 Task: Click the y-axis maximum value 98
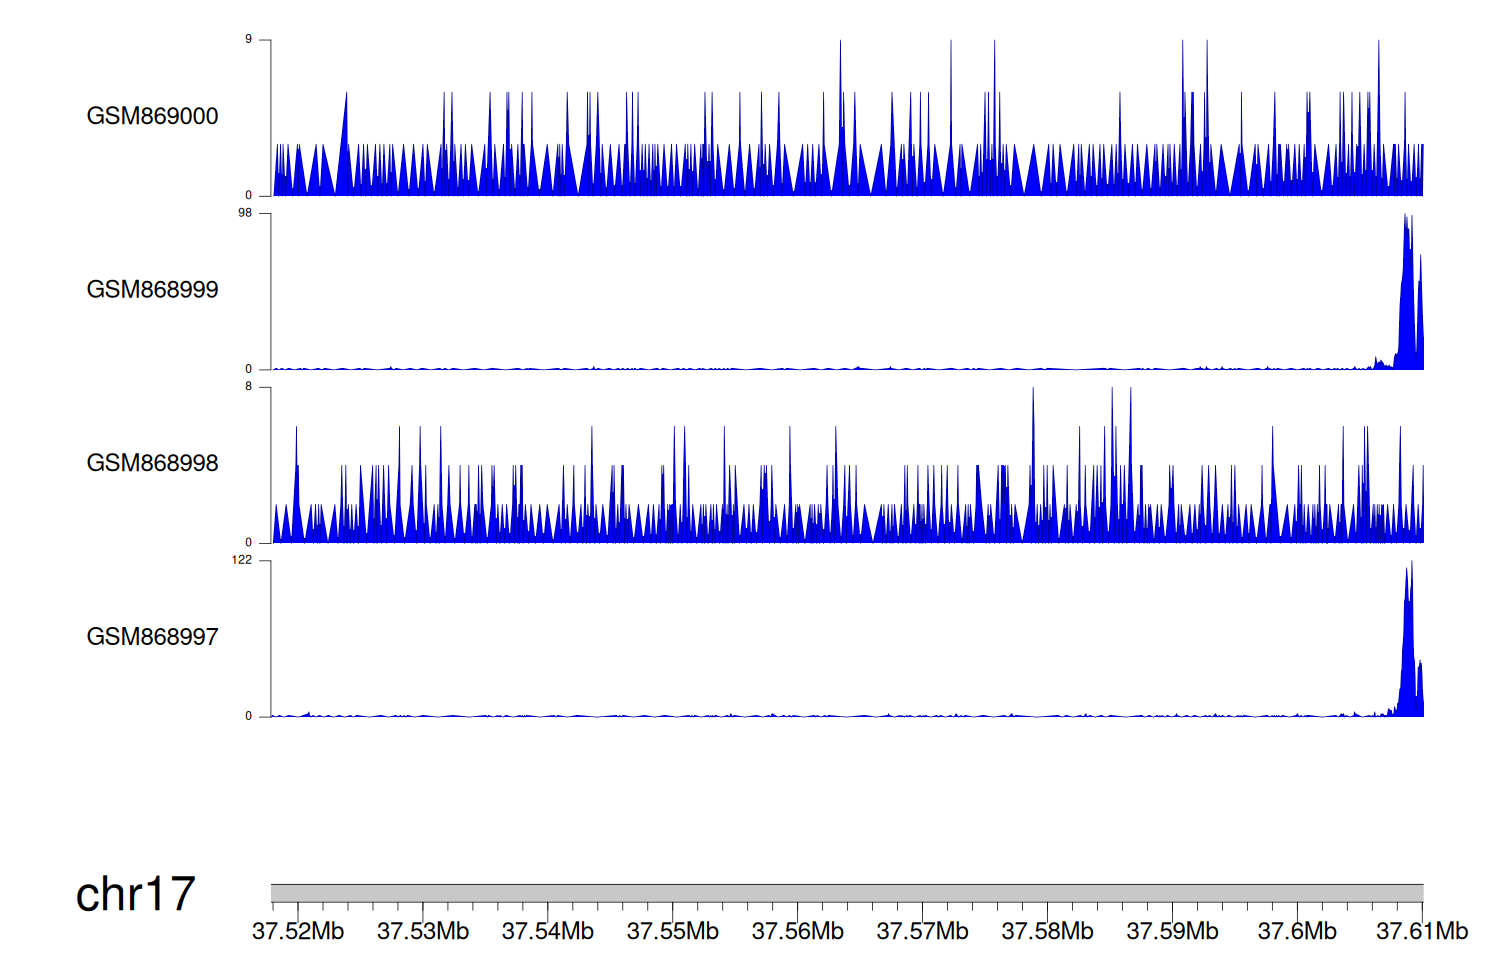[x=245, y=213]
